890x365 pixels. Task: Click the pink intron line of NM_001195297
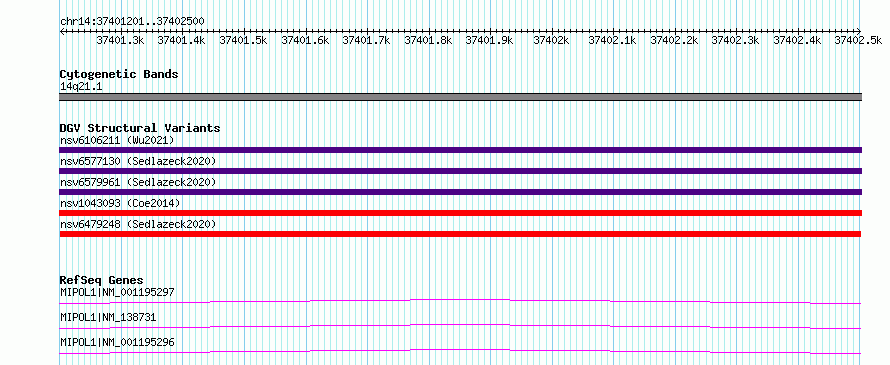pos(460,301)
